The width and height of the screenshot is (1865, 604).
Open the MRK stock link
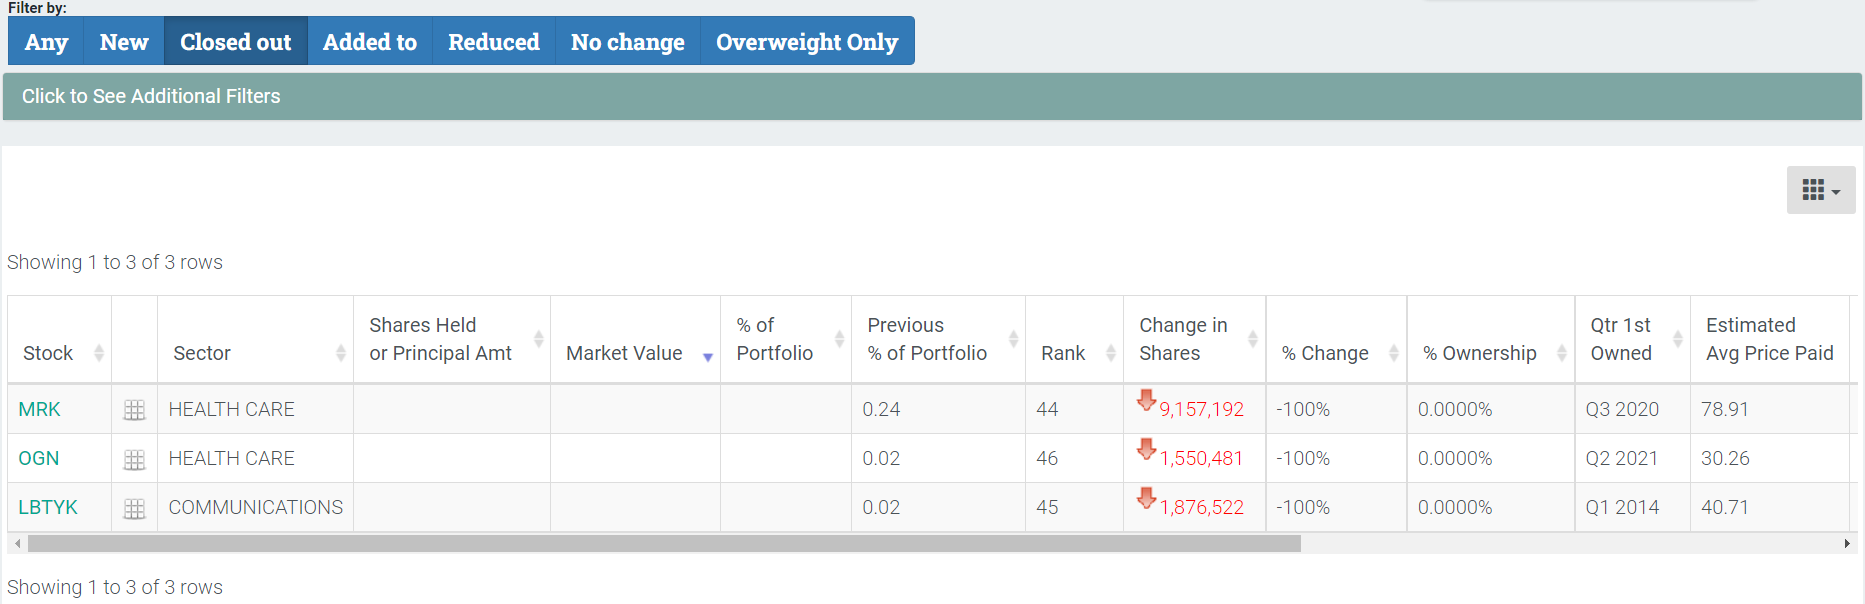[40, 409]
